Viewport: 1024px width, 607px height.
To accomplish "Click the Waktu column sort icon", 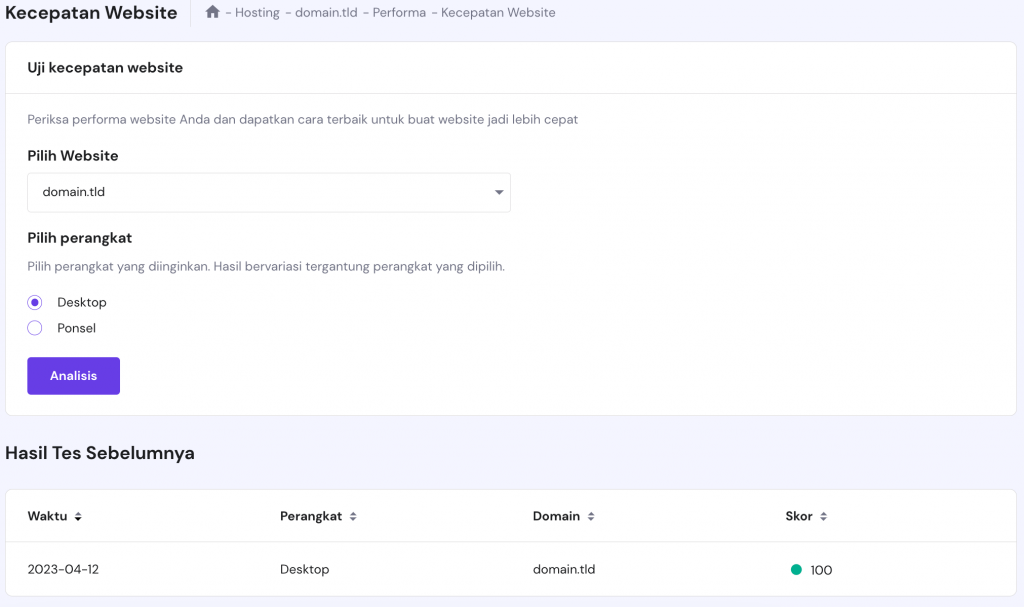I will coord(78,517).
